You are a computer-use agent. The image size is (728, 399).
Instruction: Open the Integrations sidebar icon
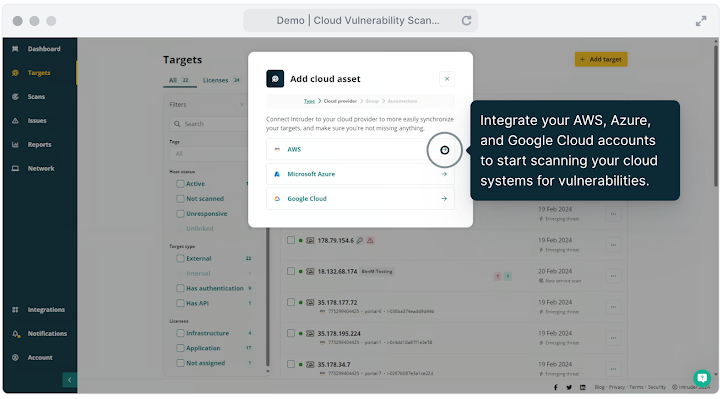click(15, 310)
